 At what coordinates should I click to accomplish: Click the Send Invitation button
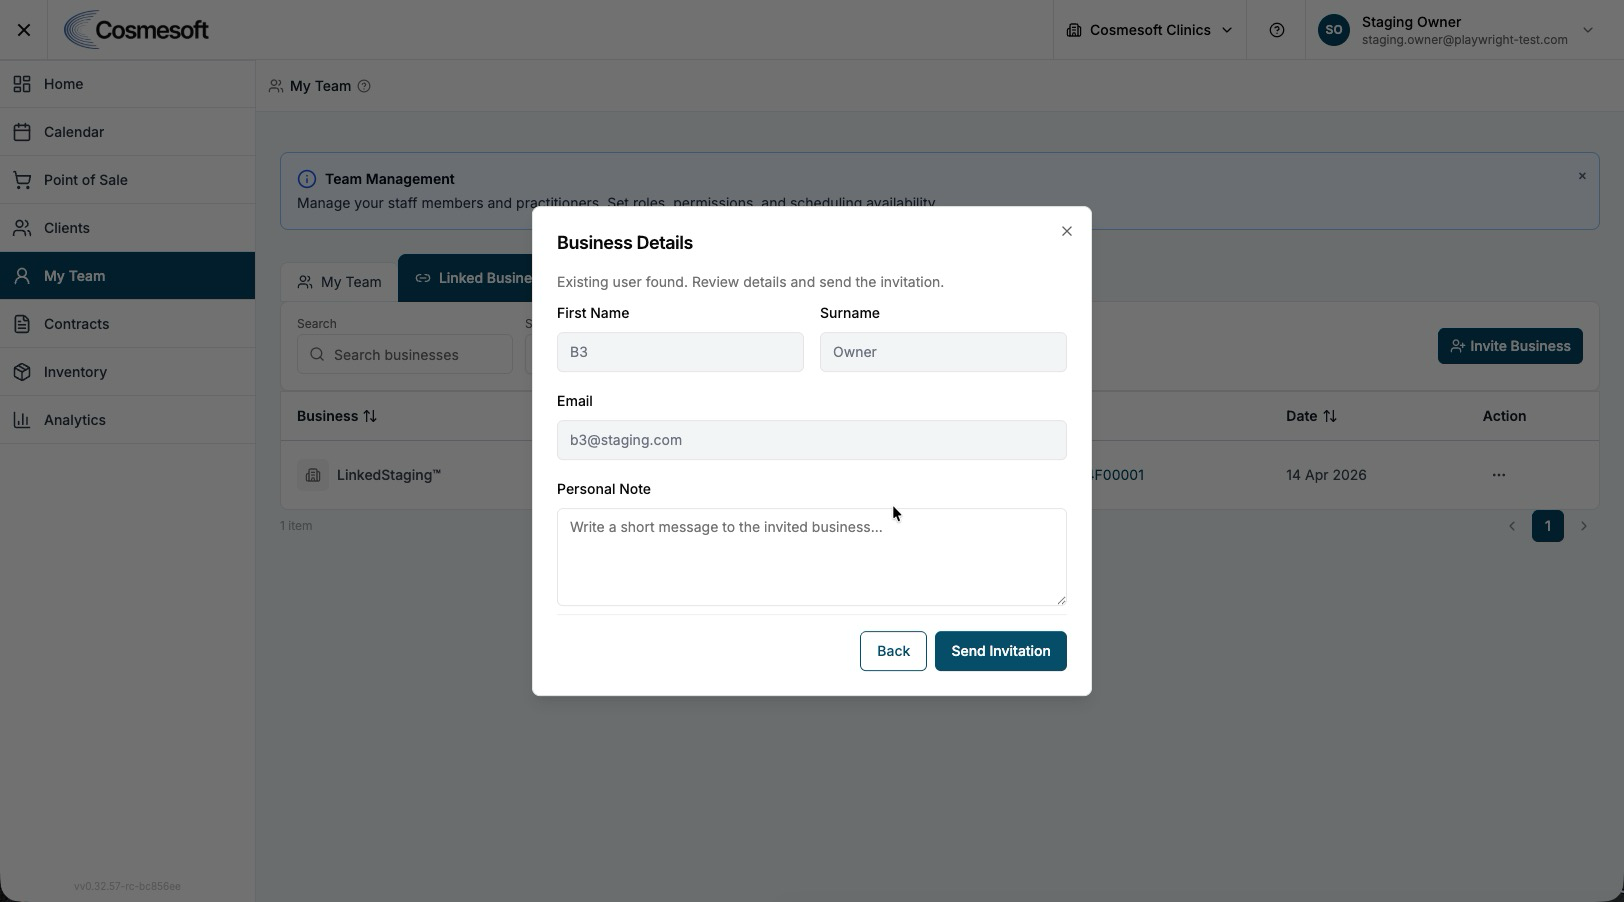coord(1000,651)
